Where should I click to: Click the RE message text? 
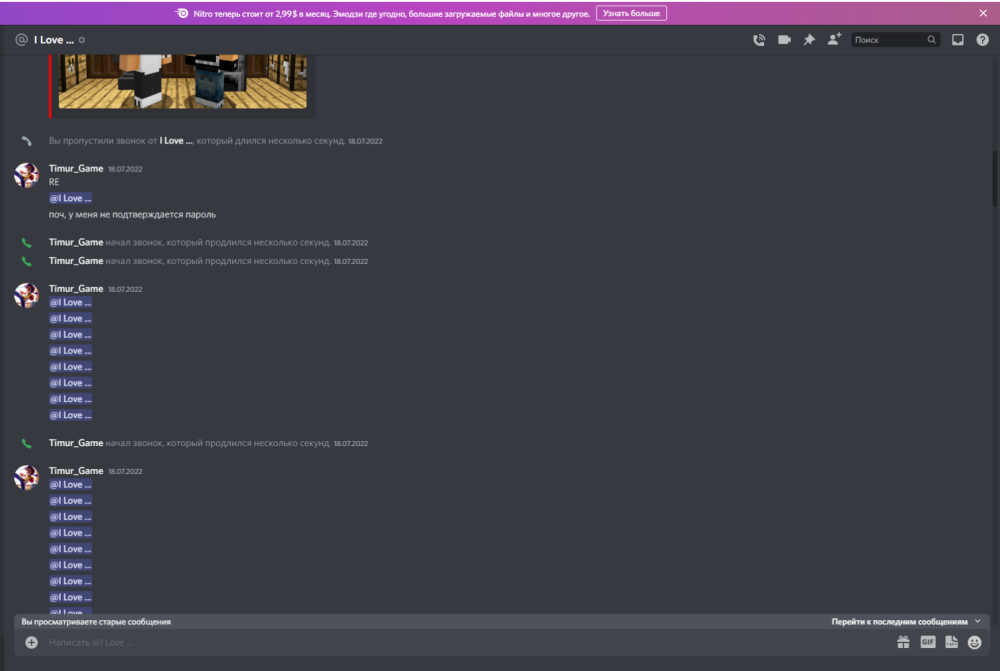click(x=54, y=182)
